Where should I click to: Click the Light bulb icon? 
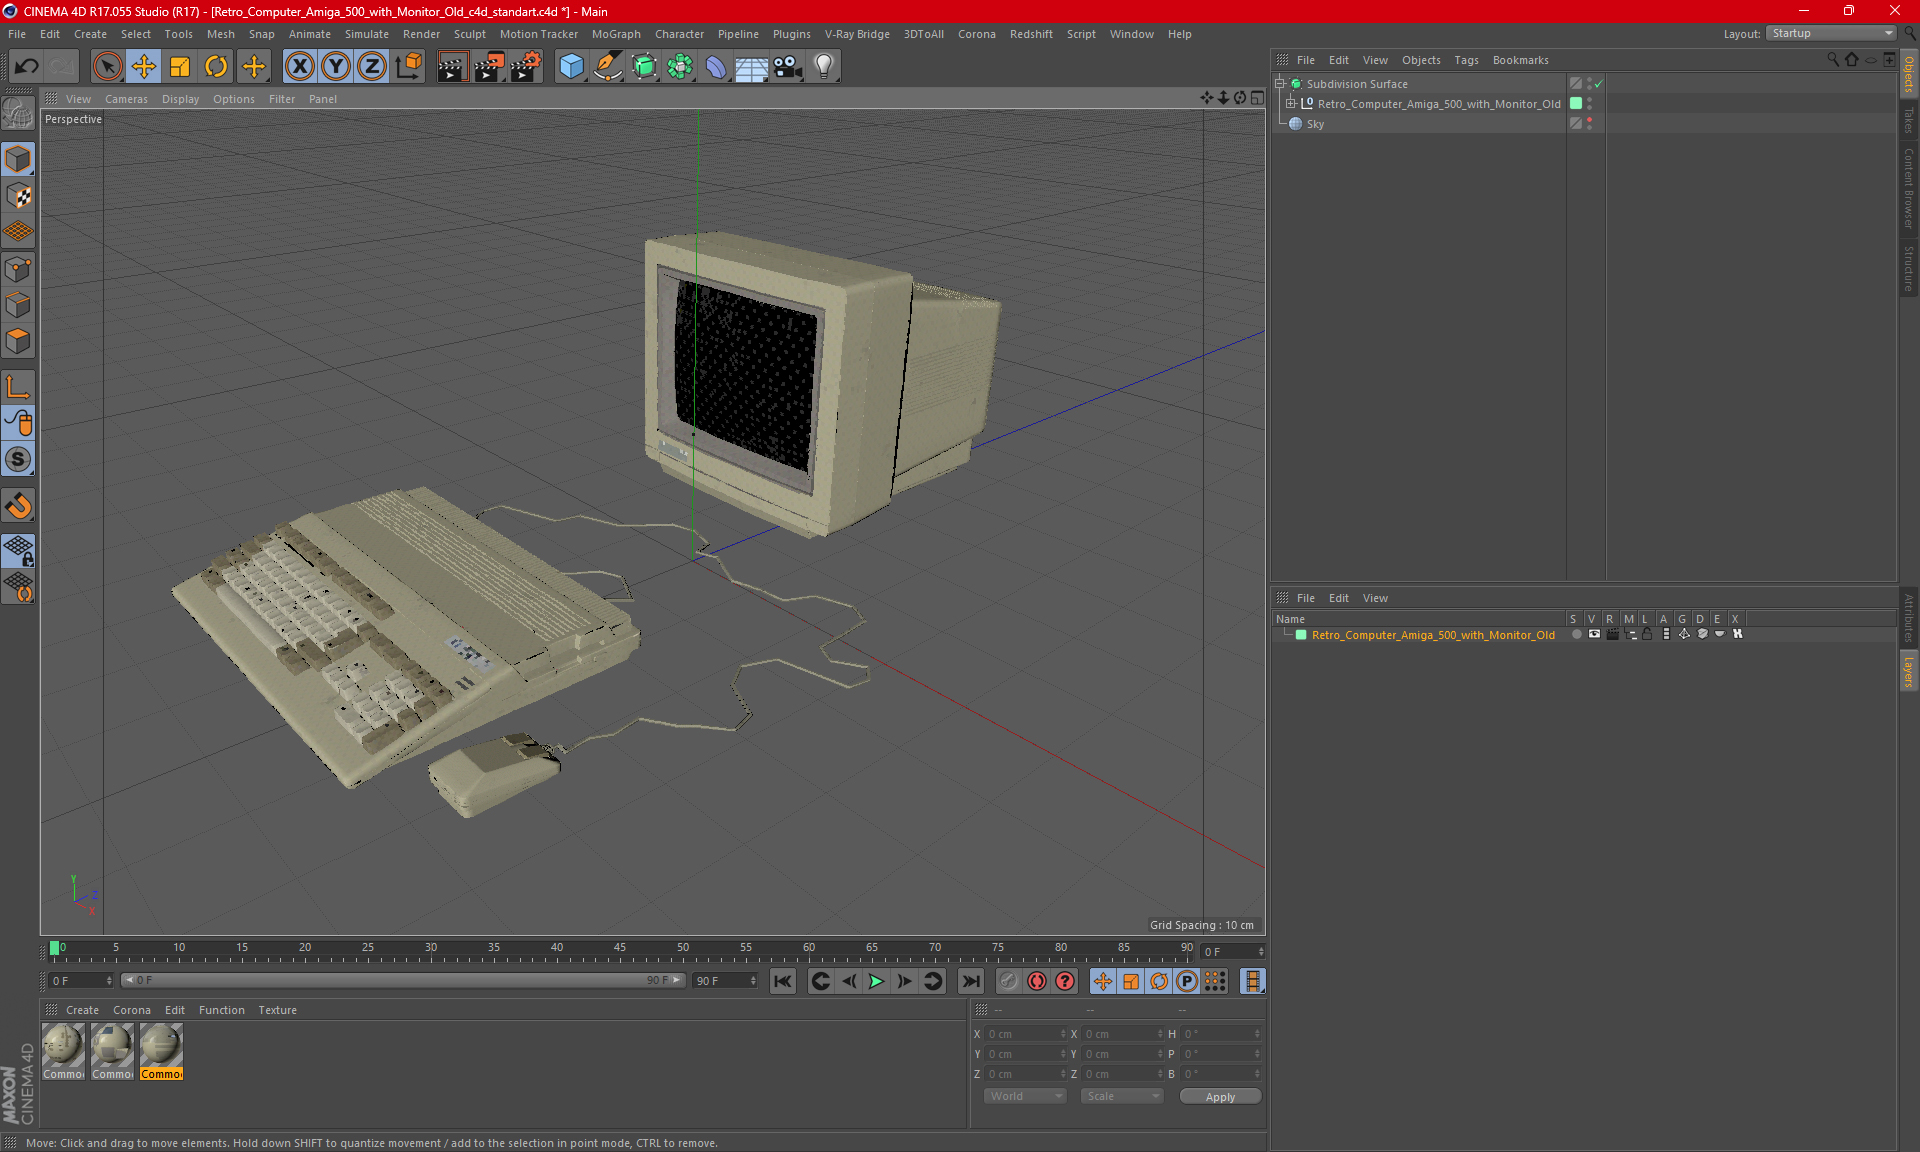coord(823,67)
